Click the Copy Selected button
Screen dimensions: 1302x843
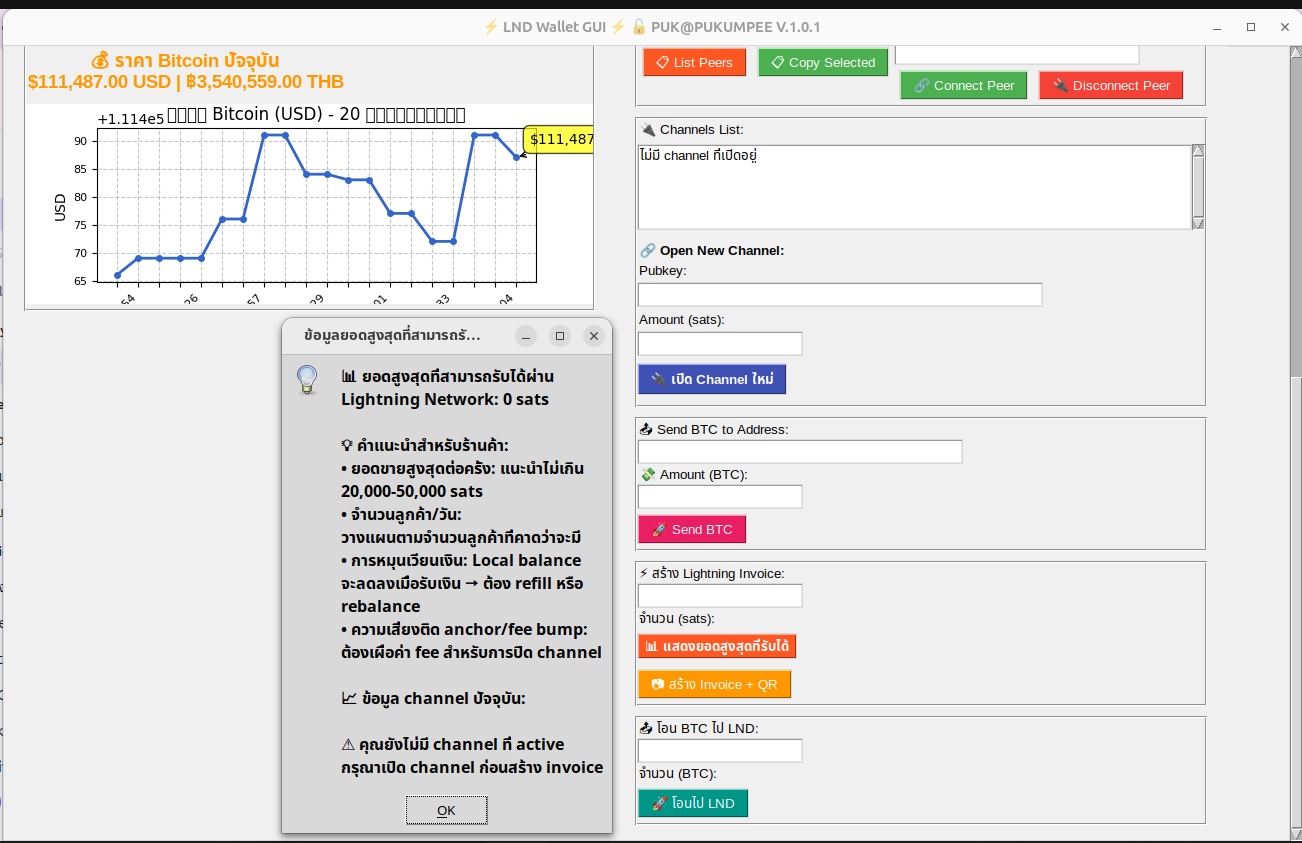point(823,62)
